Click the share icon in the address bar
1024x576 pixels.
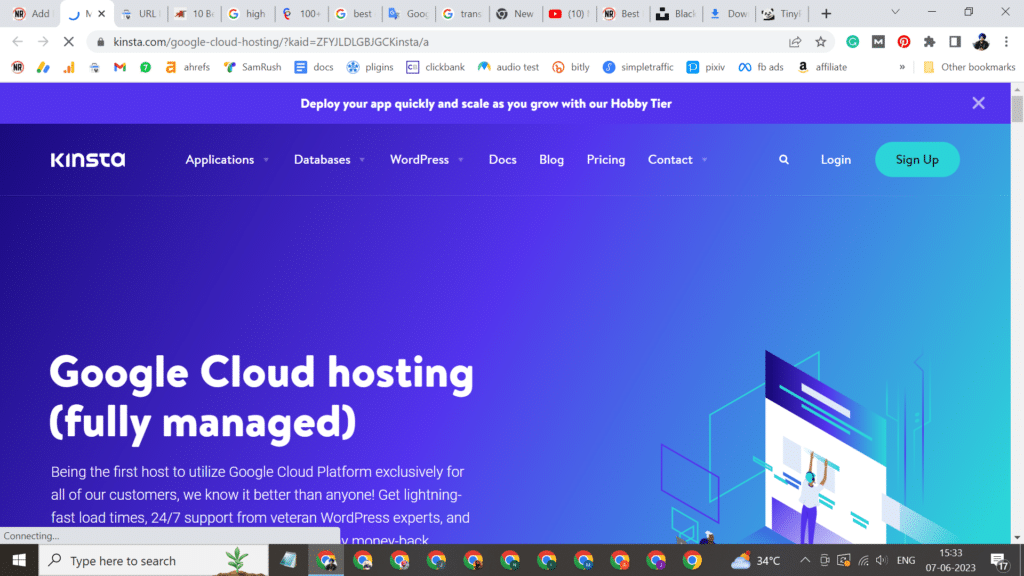(795, 42)
